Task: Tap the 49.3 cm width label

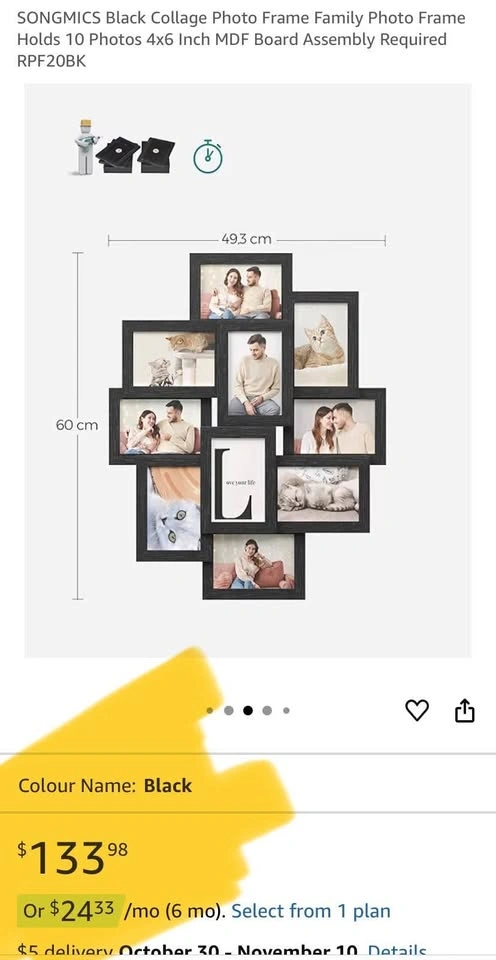Action: pyautogui.click(x=246, y=239)
